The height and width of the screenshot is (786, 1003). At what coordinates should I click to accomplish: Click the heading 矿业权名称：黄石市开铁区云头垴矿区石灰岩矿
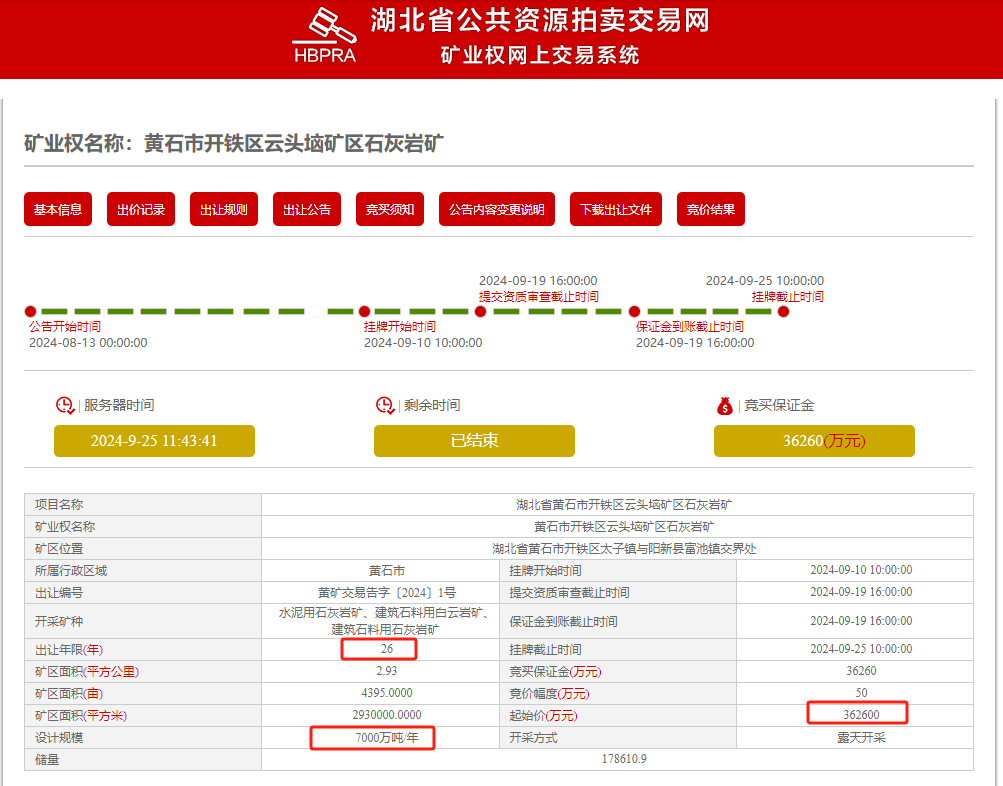tap(233, 143)
